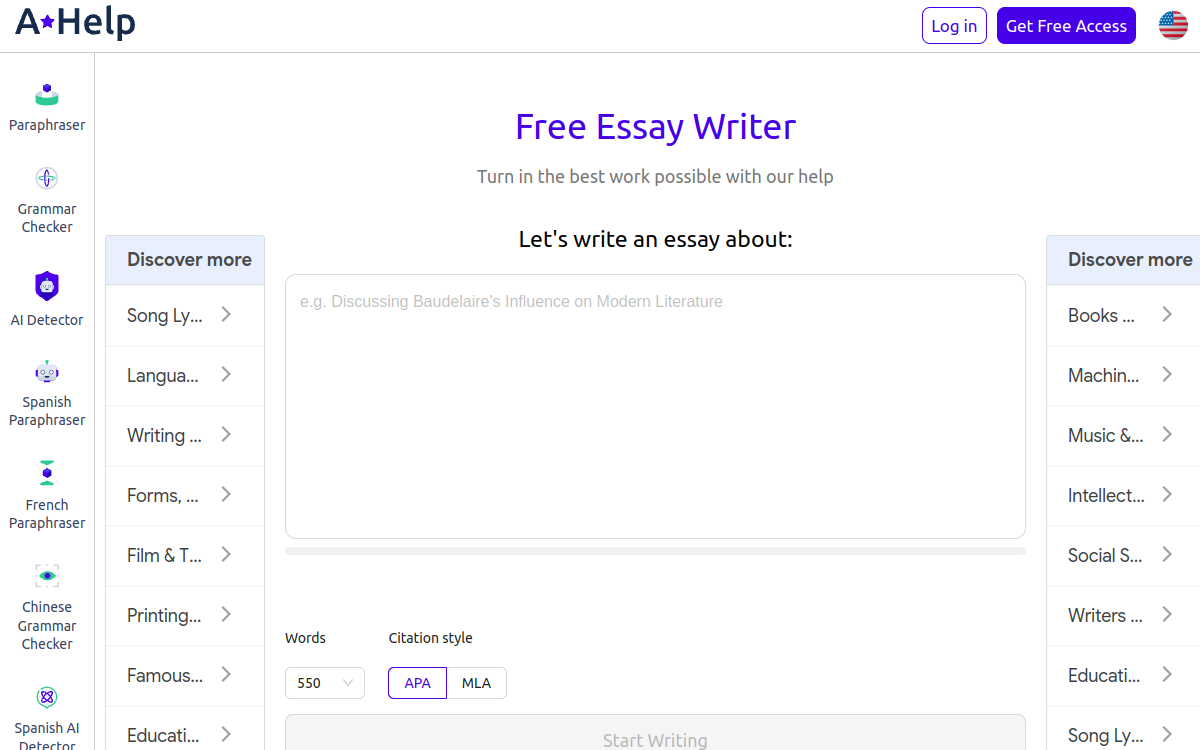Expand the Books ... category chevron

tap(1167, 314)
